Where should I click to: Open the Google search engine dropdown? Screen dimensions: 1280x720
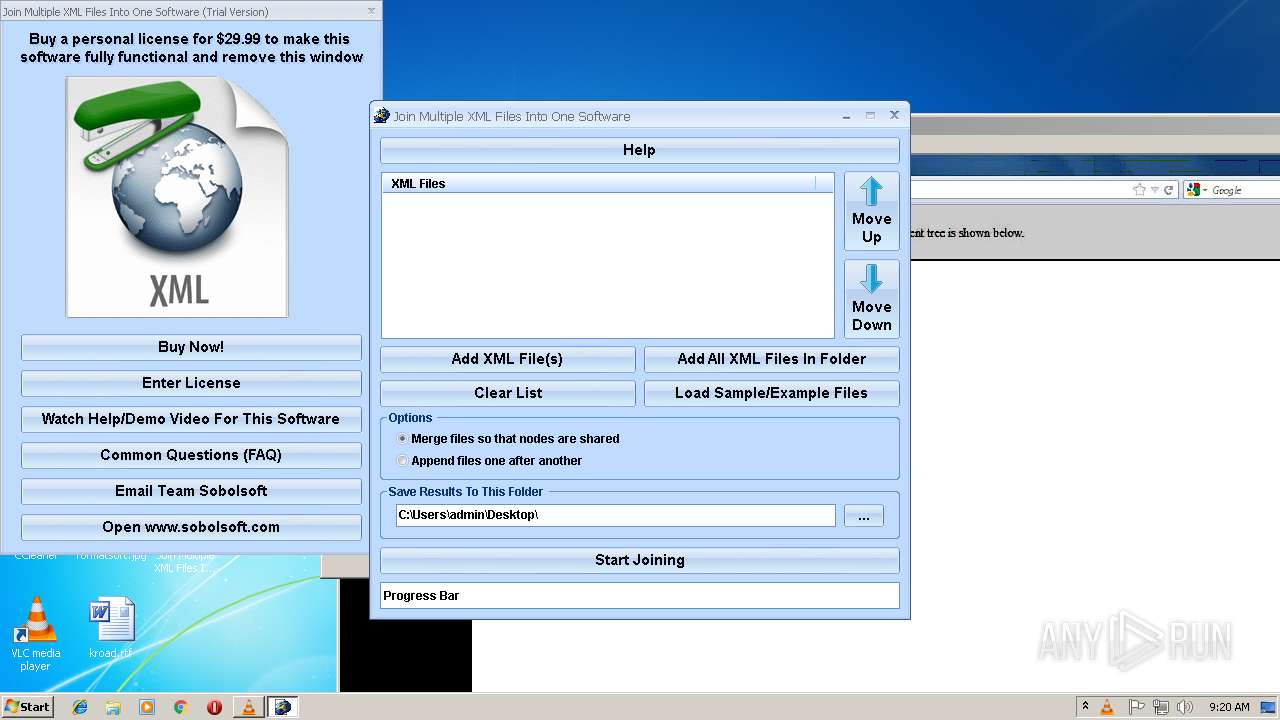1195,190
